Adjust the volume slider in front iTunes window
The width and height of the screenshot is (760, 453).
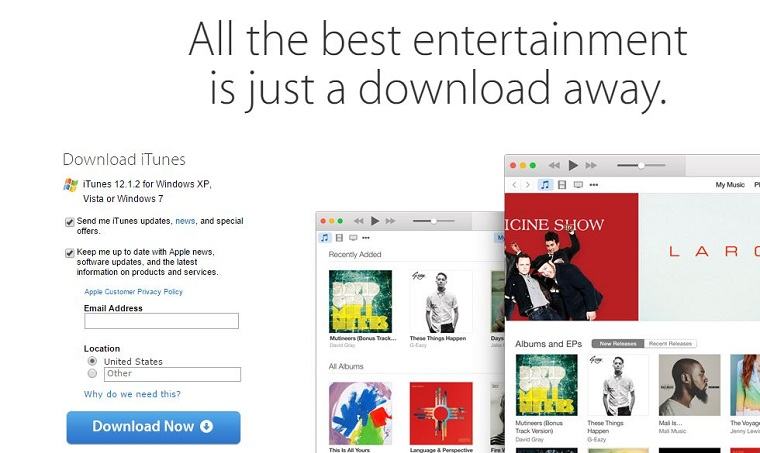coord(641,165)
